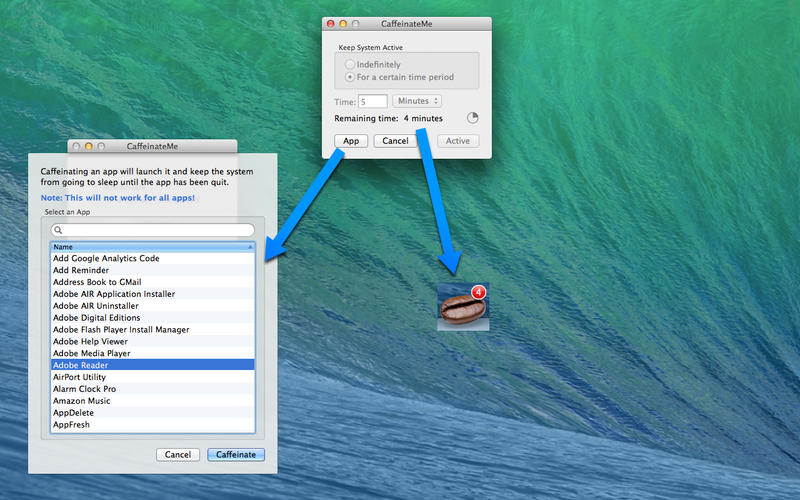Click the App button
The width and height of the screenshot is (800, 500).
[x=351, y=141]
